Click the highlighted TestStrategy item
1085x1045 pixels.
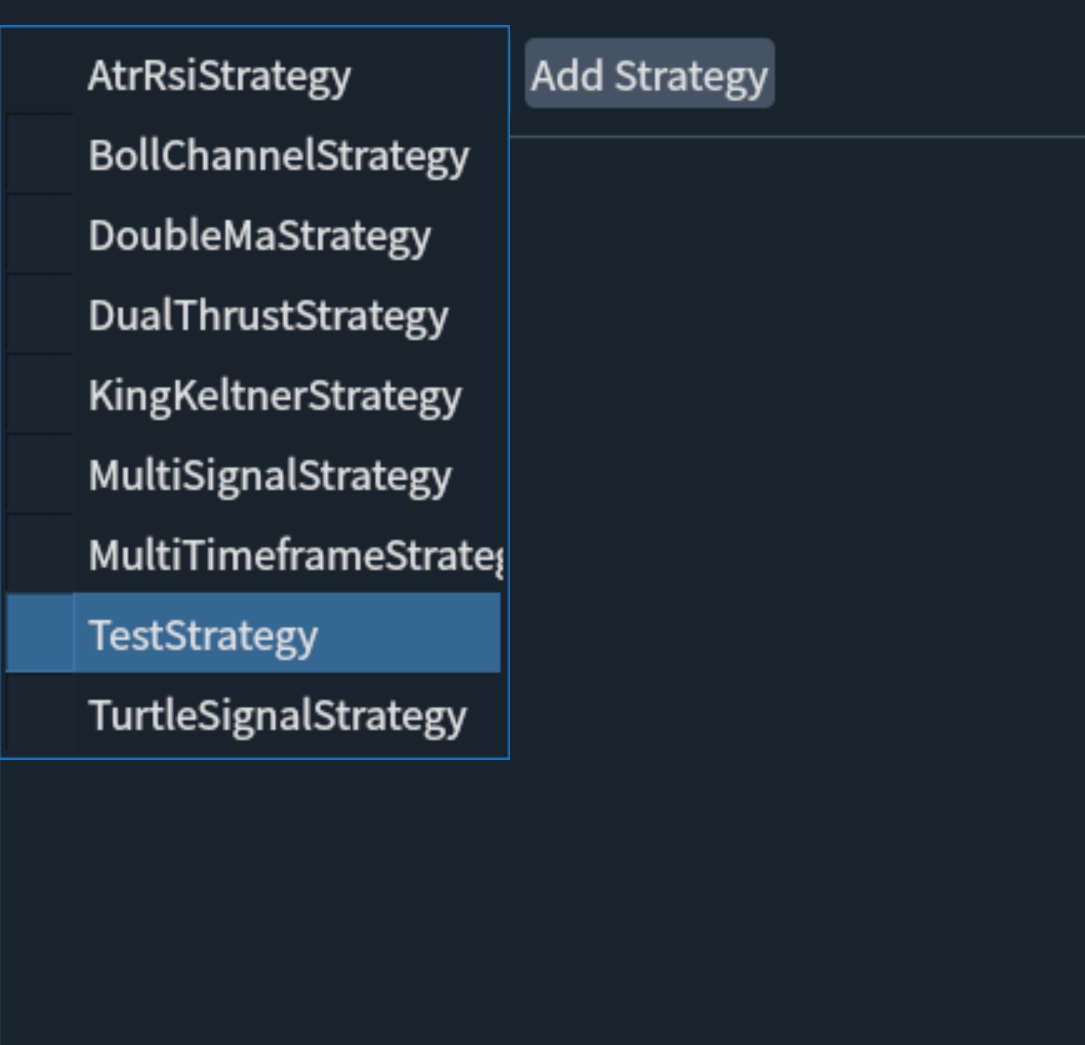pos(203,635)
